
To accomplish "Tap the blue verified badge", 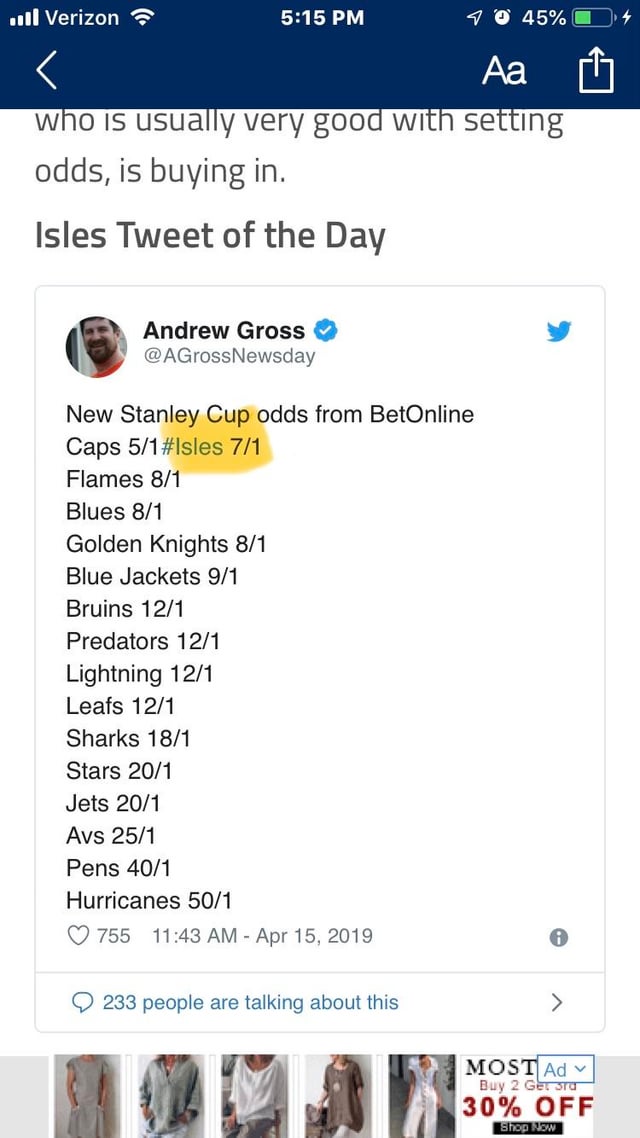I will [326, 330].
